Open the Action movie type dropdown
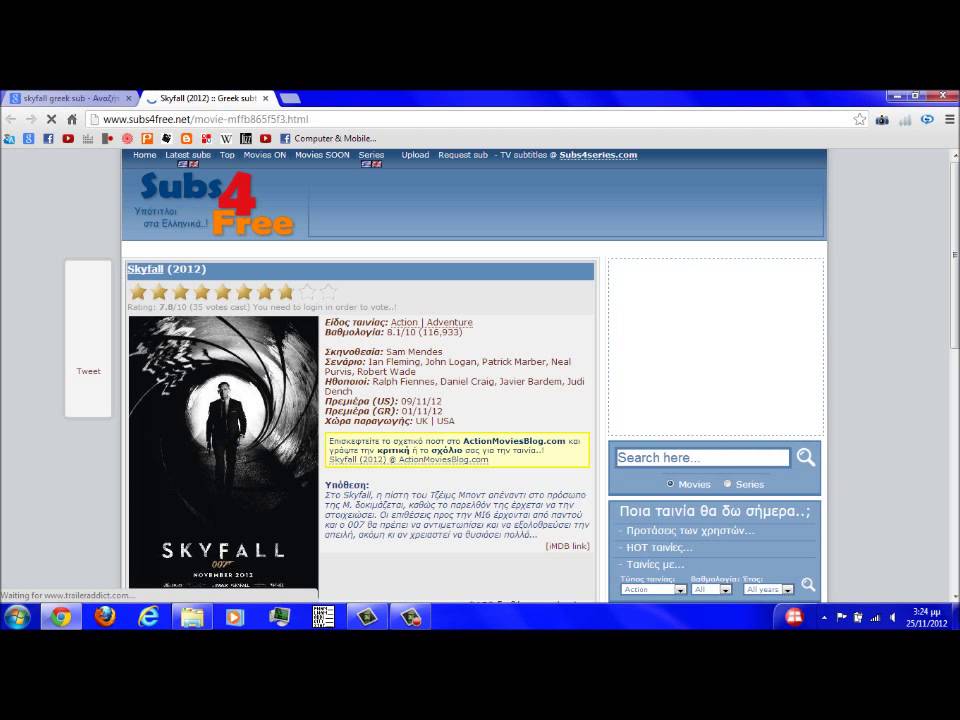This screenshot has width=960, height=720. tap(653, 590)
